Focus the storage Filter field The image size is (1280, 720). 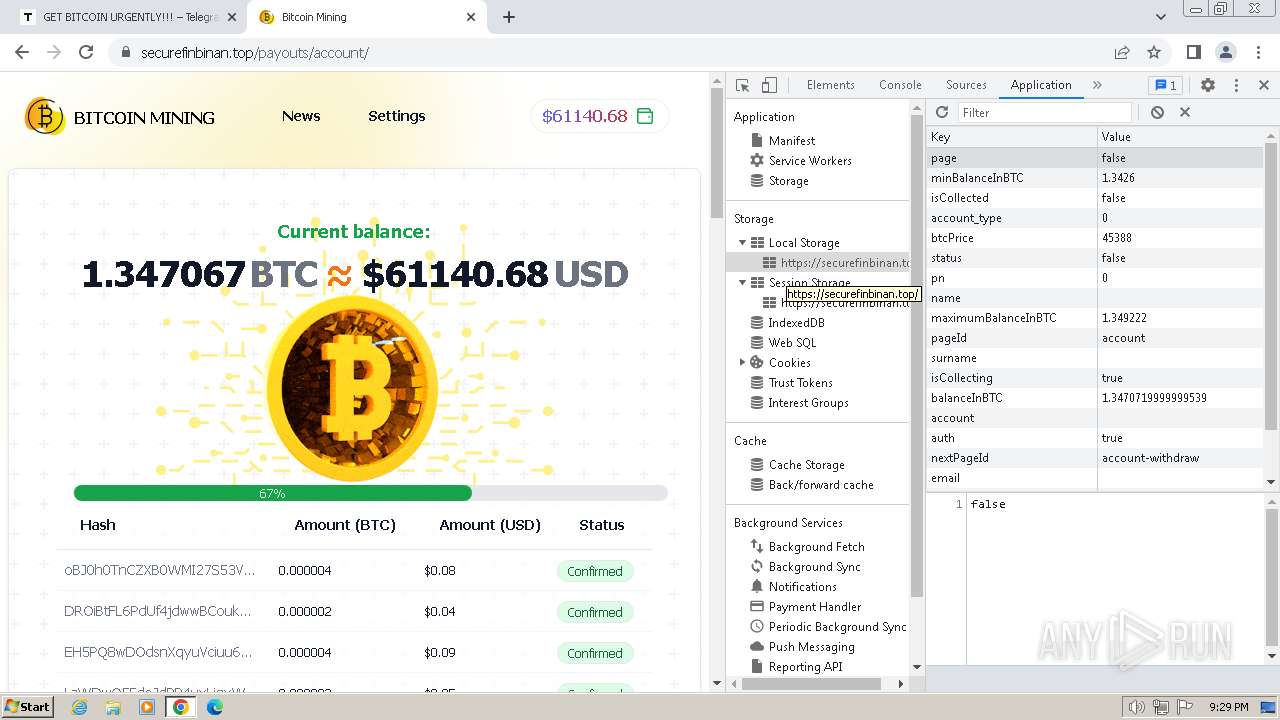pyautogui.click(x=1044, y=113)
